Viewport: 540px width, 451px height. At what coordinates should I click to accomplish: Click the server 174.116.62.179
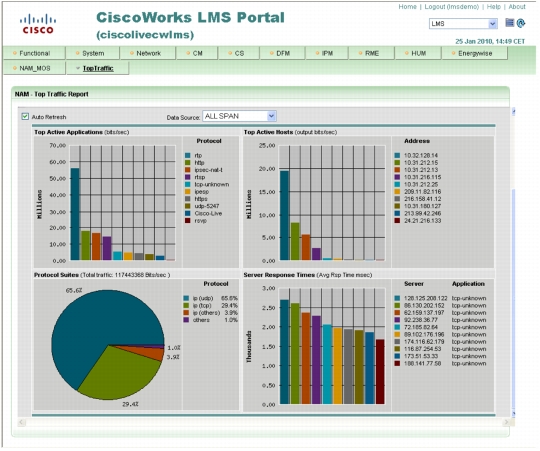pyautogui.click(x=424, y=342)
